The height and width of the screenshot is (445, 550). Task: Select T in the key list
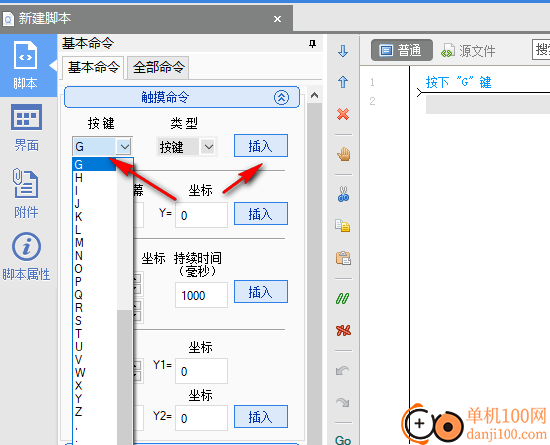click(94, 333)
